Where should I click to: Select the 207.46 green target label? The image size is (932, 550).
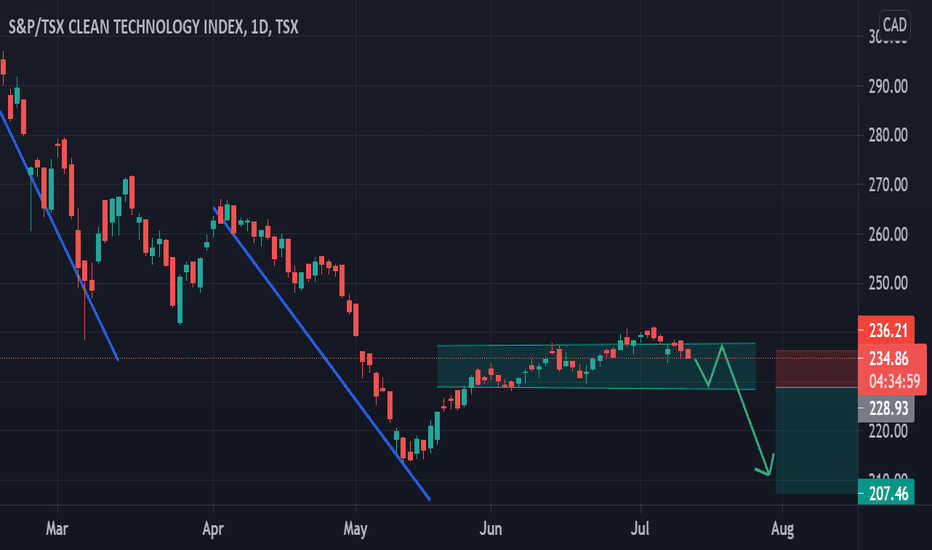(x=886, y=493)
